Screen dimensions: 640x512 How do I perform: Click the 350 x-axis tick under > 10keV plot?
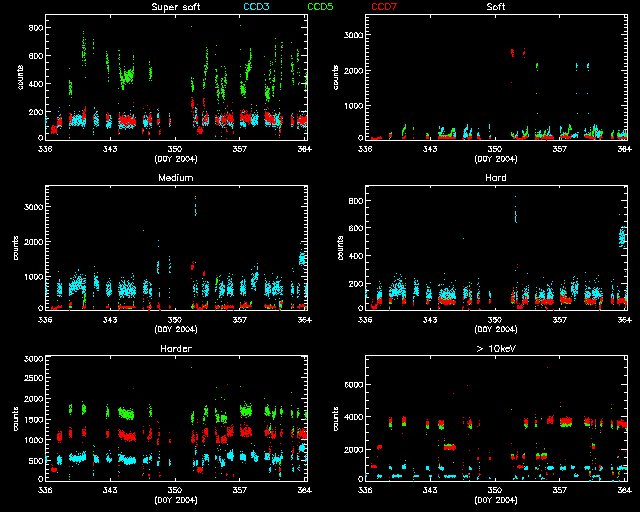tap(495, 490)
